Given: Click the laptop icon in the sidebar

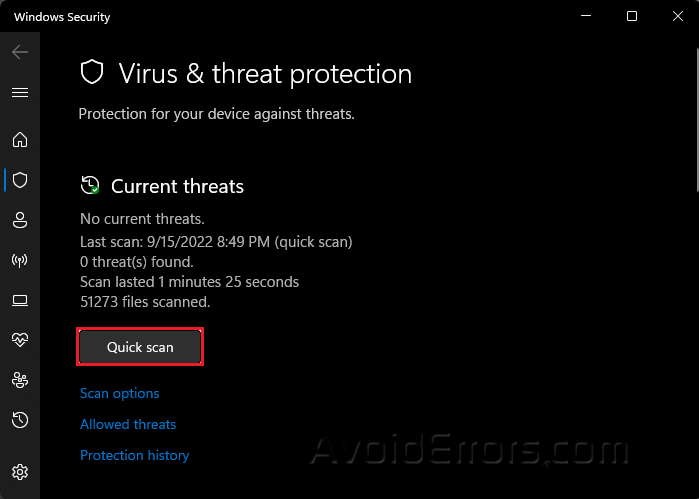Looking at the screenshot, I should point(20,300).
